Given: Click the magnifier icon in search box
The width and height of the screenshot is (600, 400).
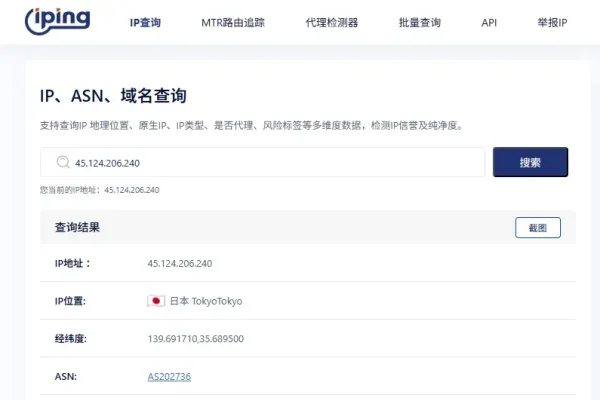Looking at the screenshot, I should pyautogui.click(x=63, y=162).
